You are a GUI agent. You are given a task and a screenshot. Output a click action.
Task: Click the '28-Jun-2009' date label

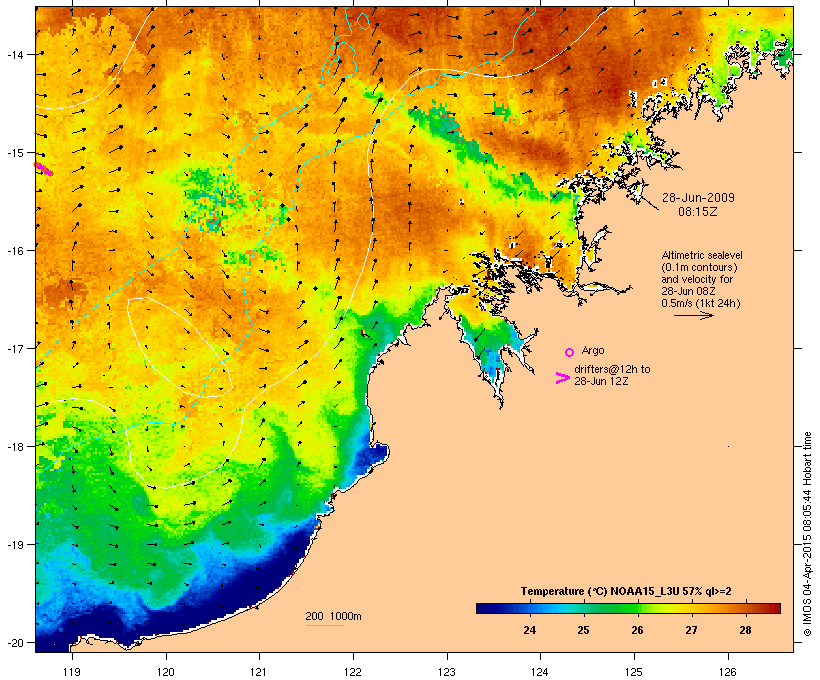pos(698,198)
